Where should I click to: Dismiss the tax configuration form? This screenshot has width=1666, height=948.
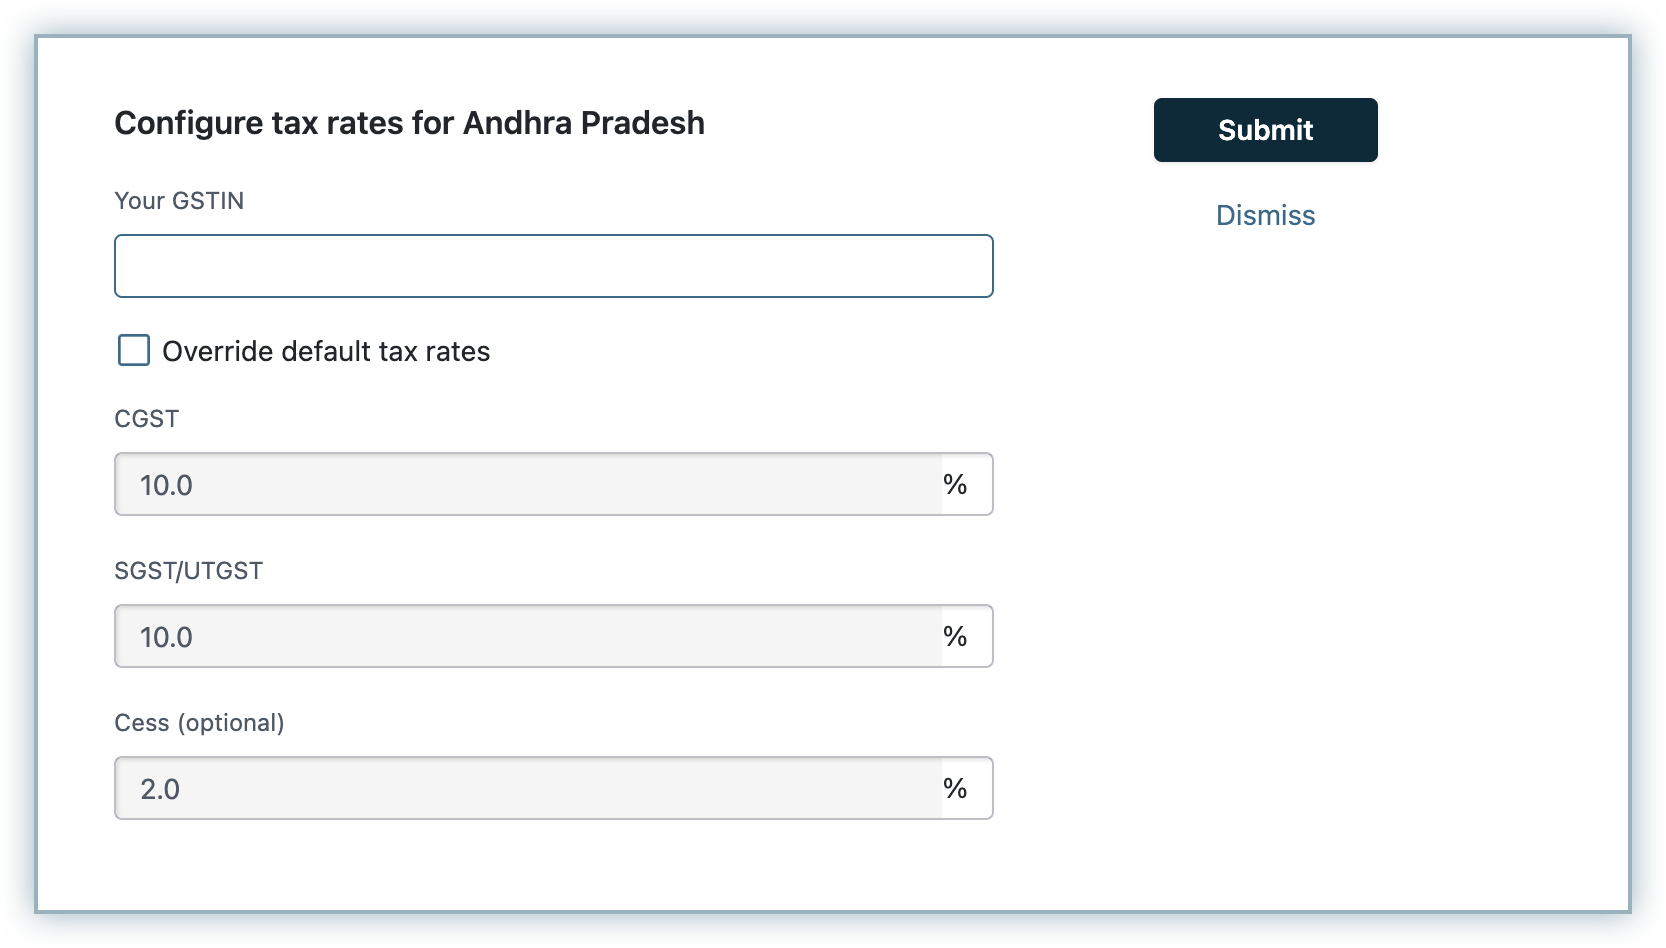tap(1265, 216)
